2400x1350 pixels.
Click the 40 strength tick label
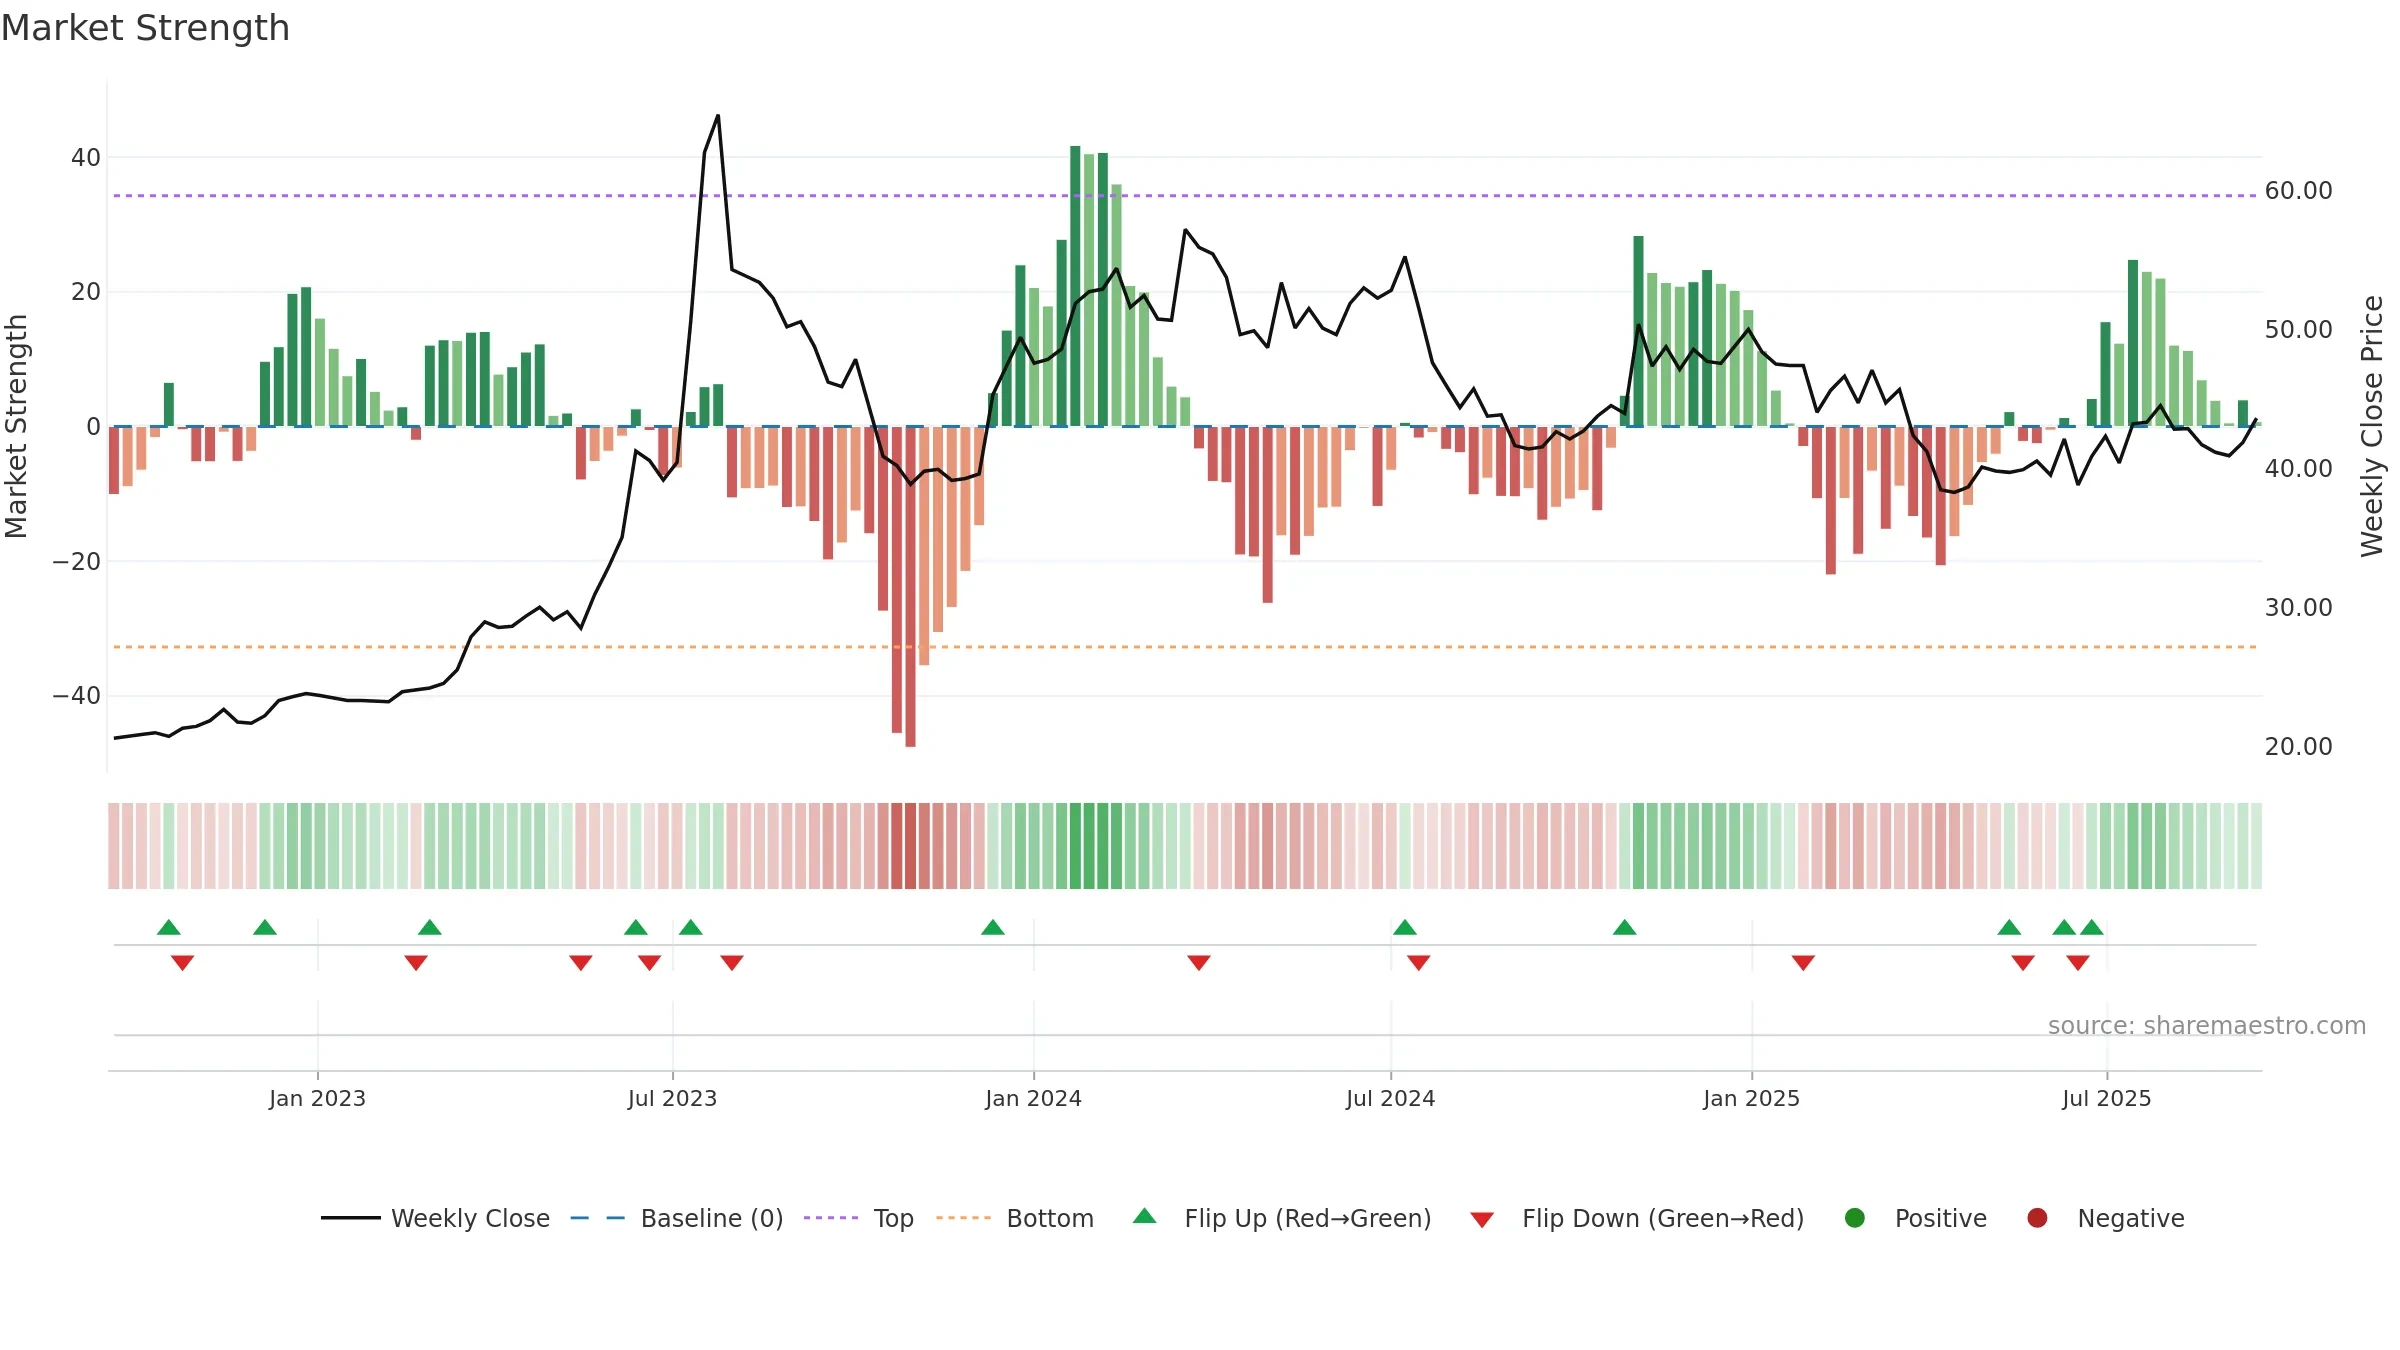pos(86,157)
